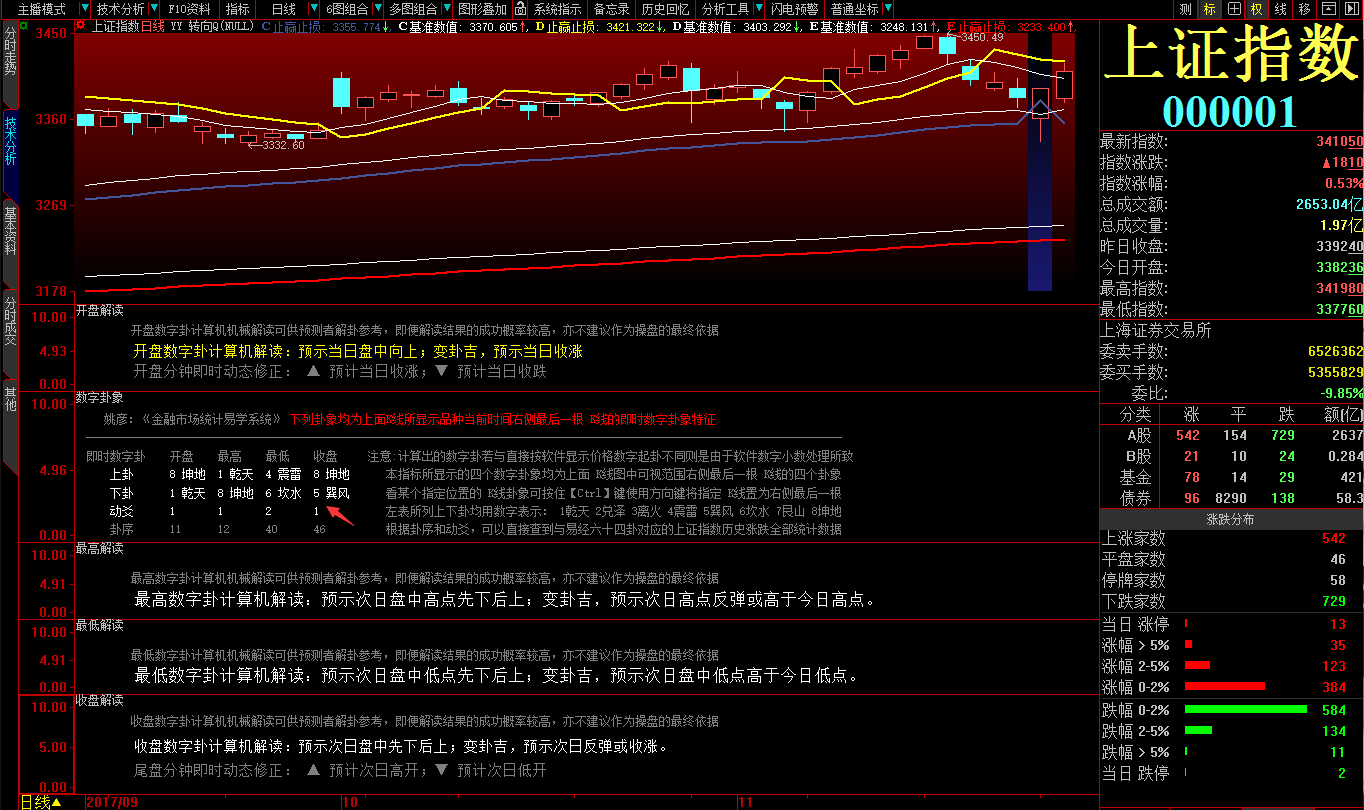Click 主播模式 menu item
This screenshot has width=1364, height=810.
tap(42, 9)
